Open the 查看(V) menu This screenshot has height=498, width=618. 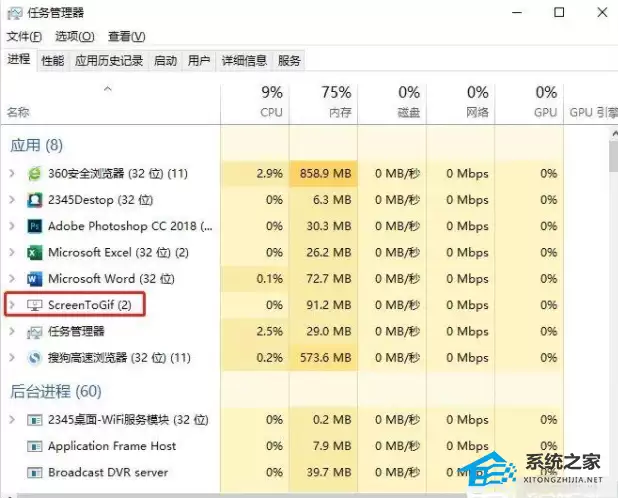[x=127, y=37]
